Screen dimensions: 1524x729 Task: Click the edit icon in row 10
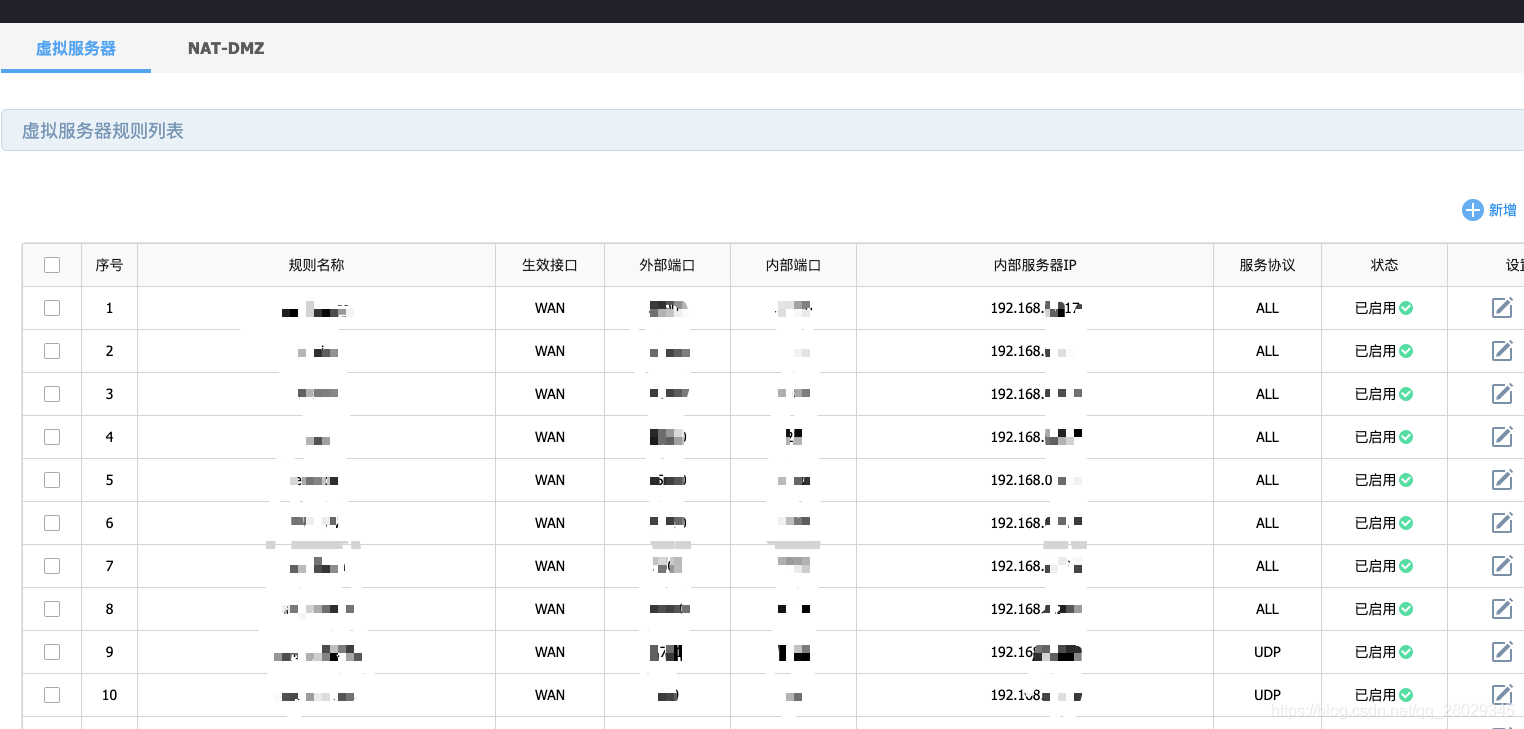[x=1501, y=694]
